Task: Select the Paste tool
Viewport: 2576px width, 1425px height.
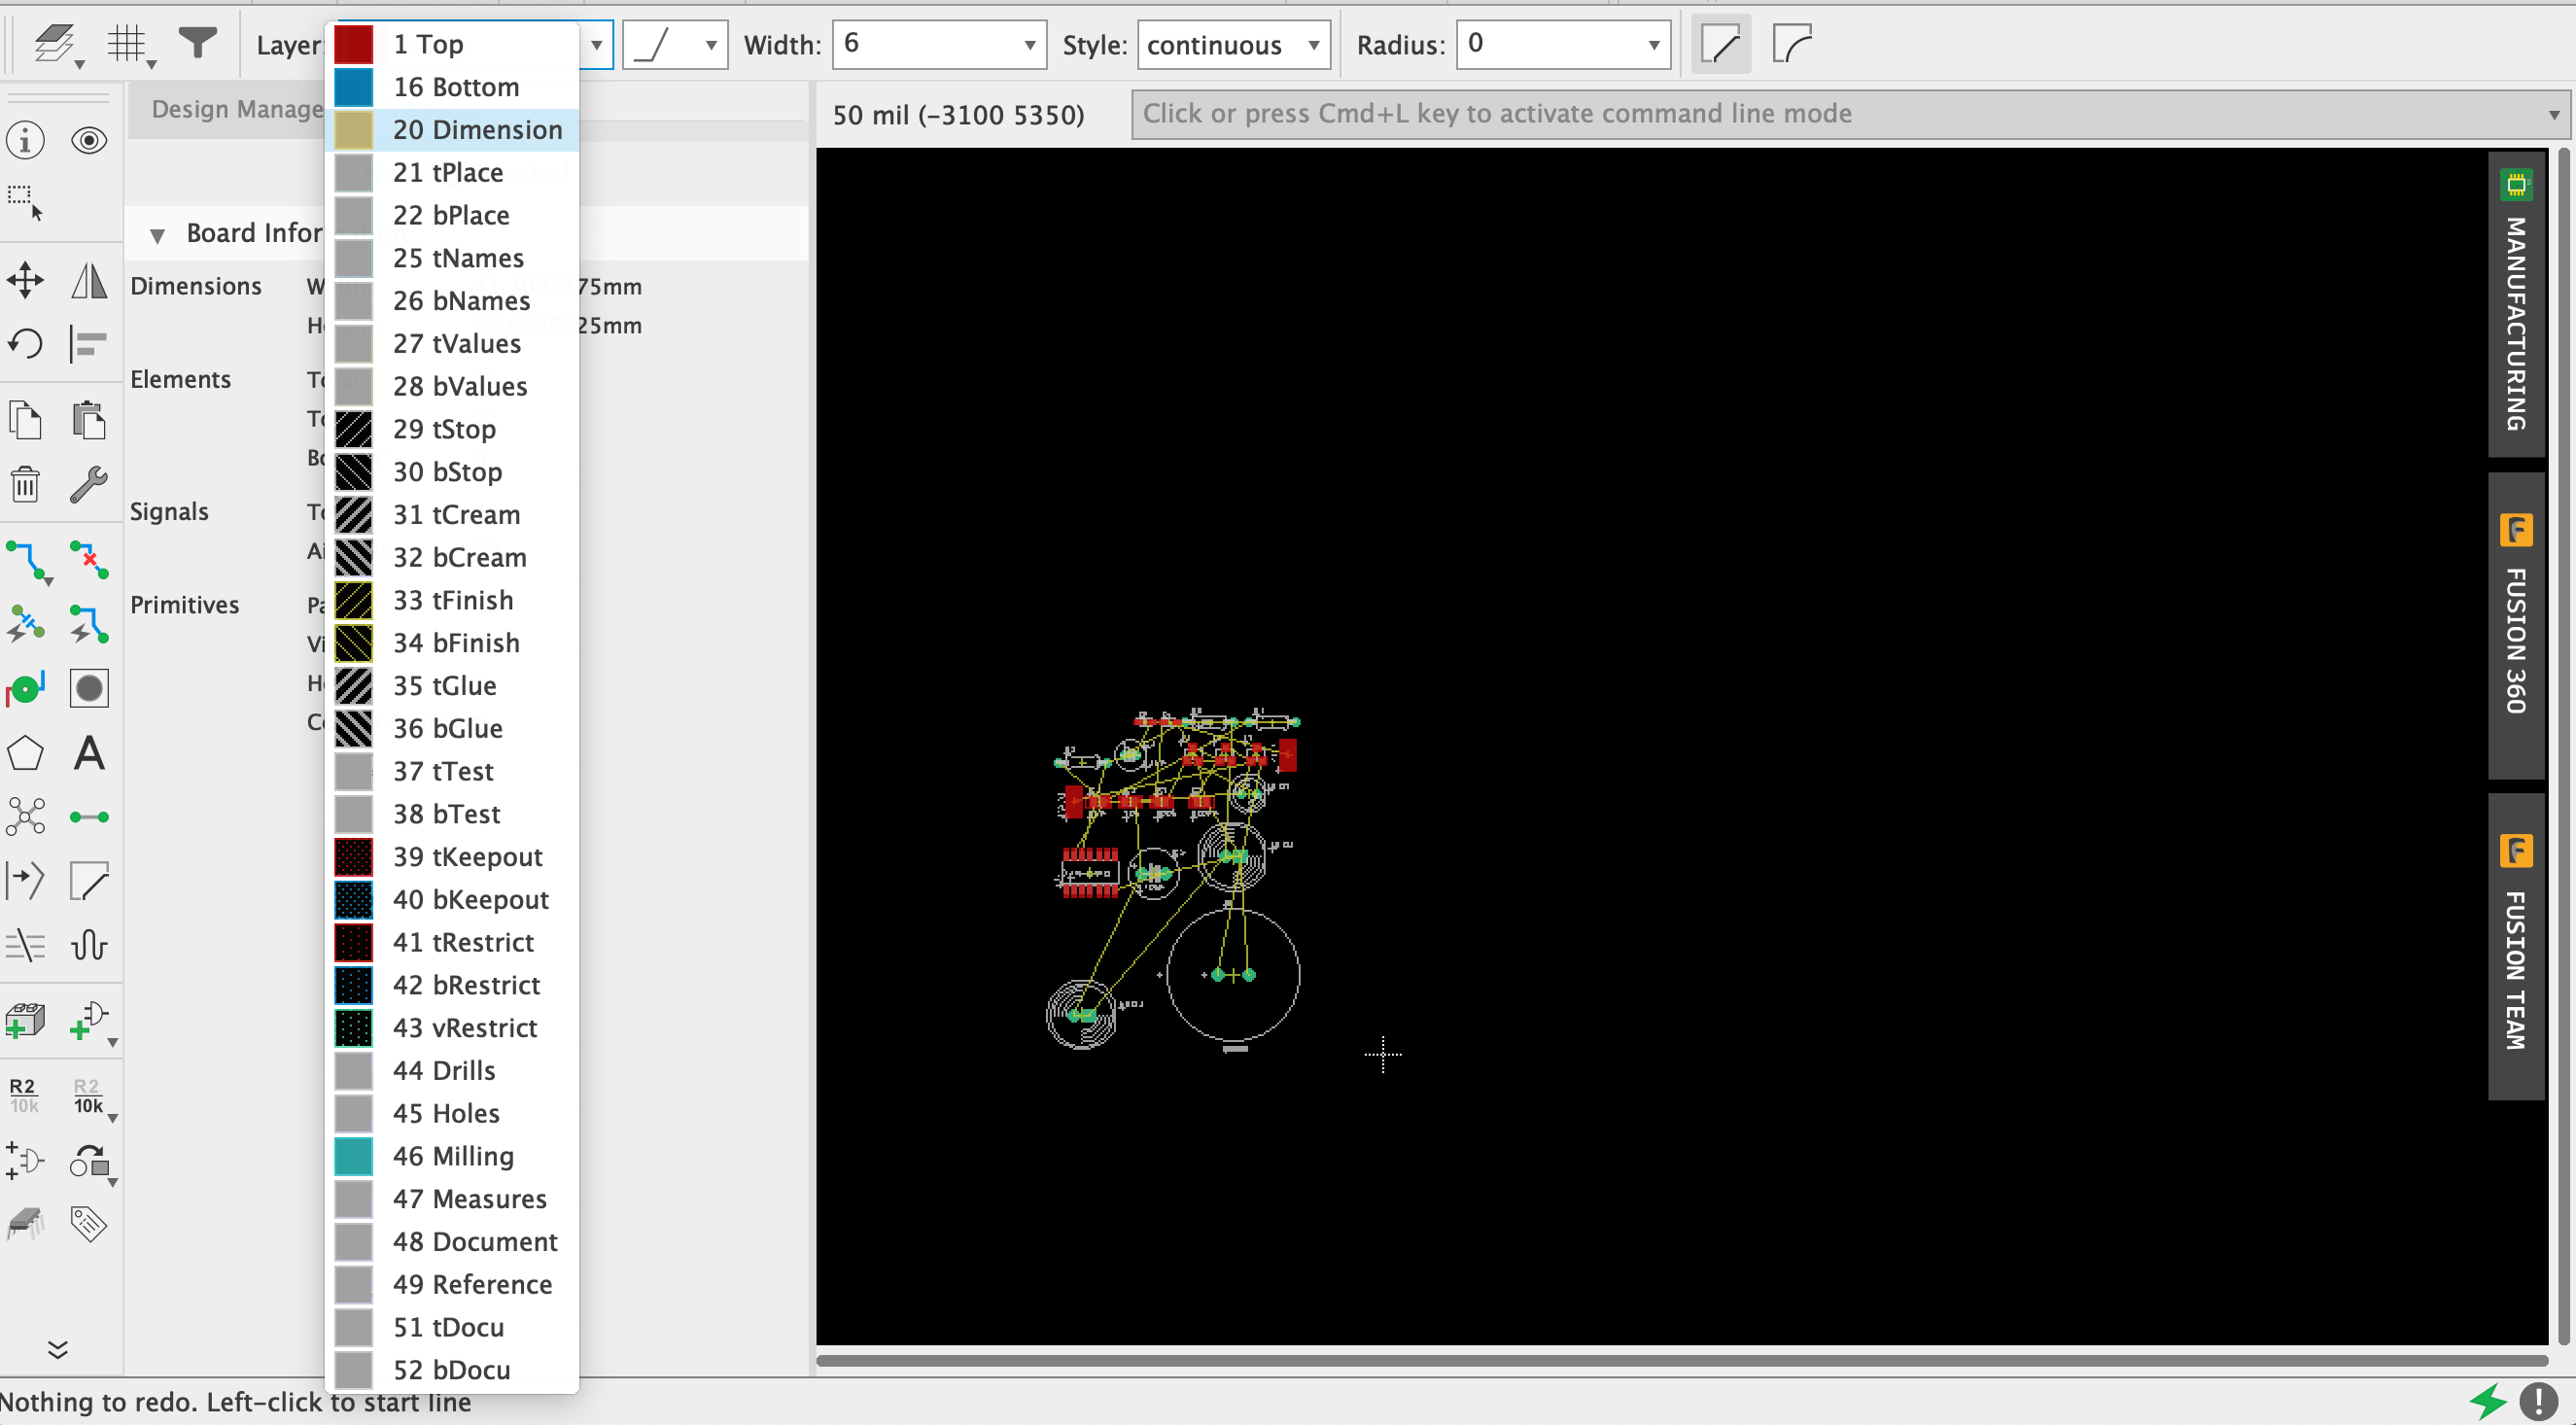Action: [89, 420]
